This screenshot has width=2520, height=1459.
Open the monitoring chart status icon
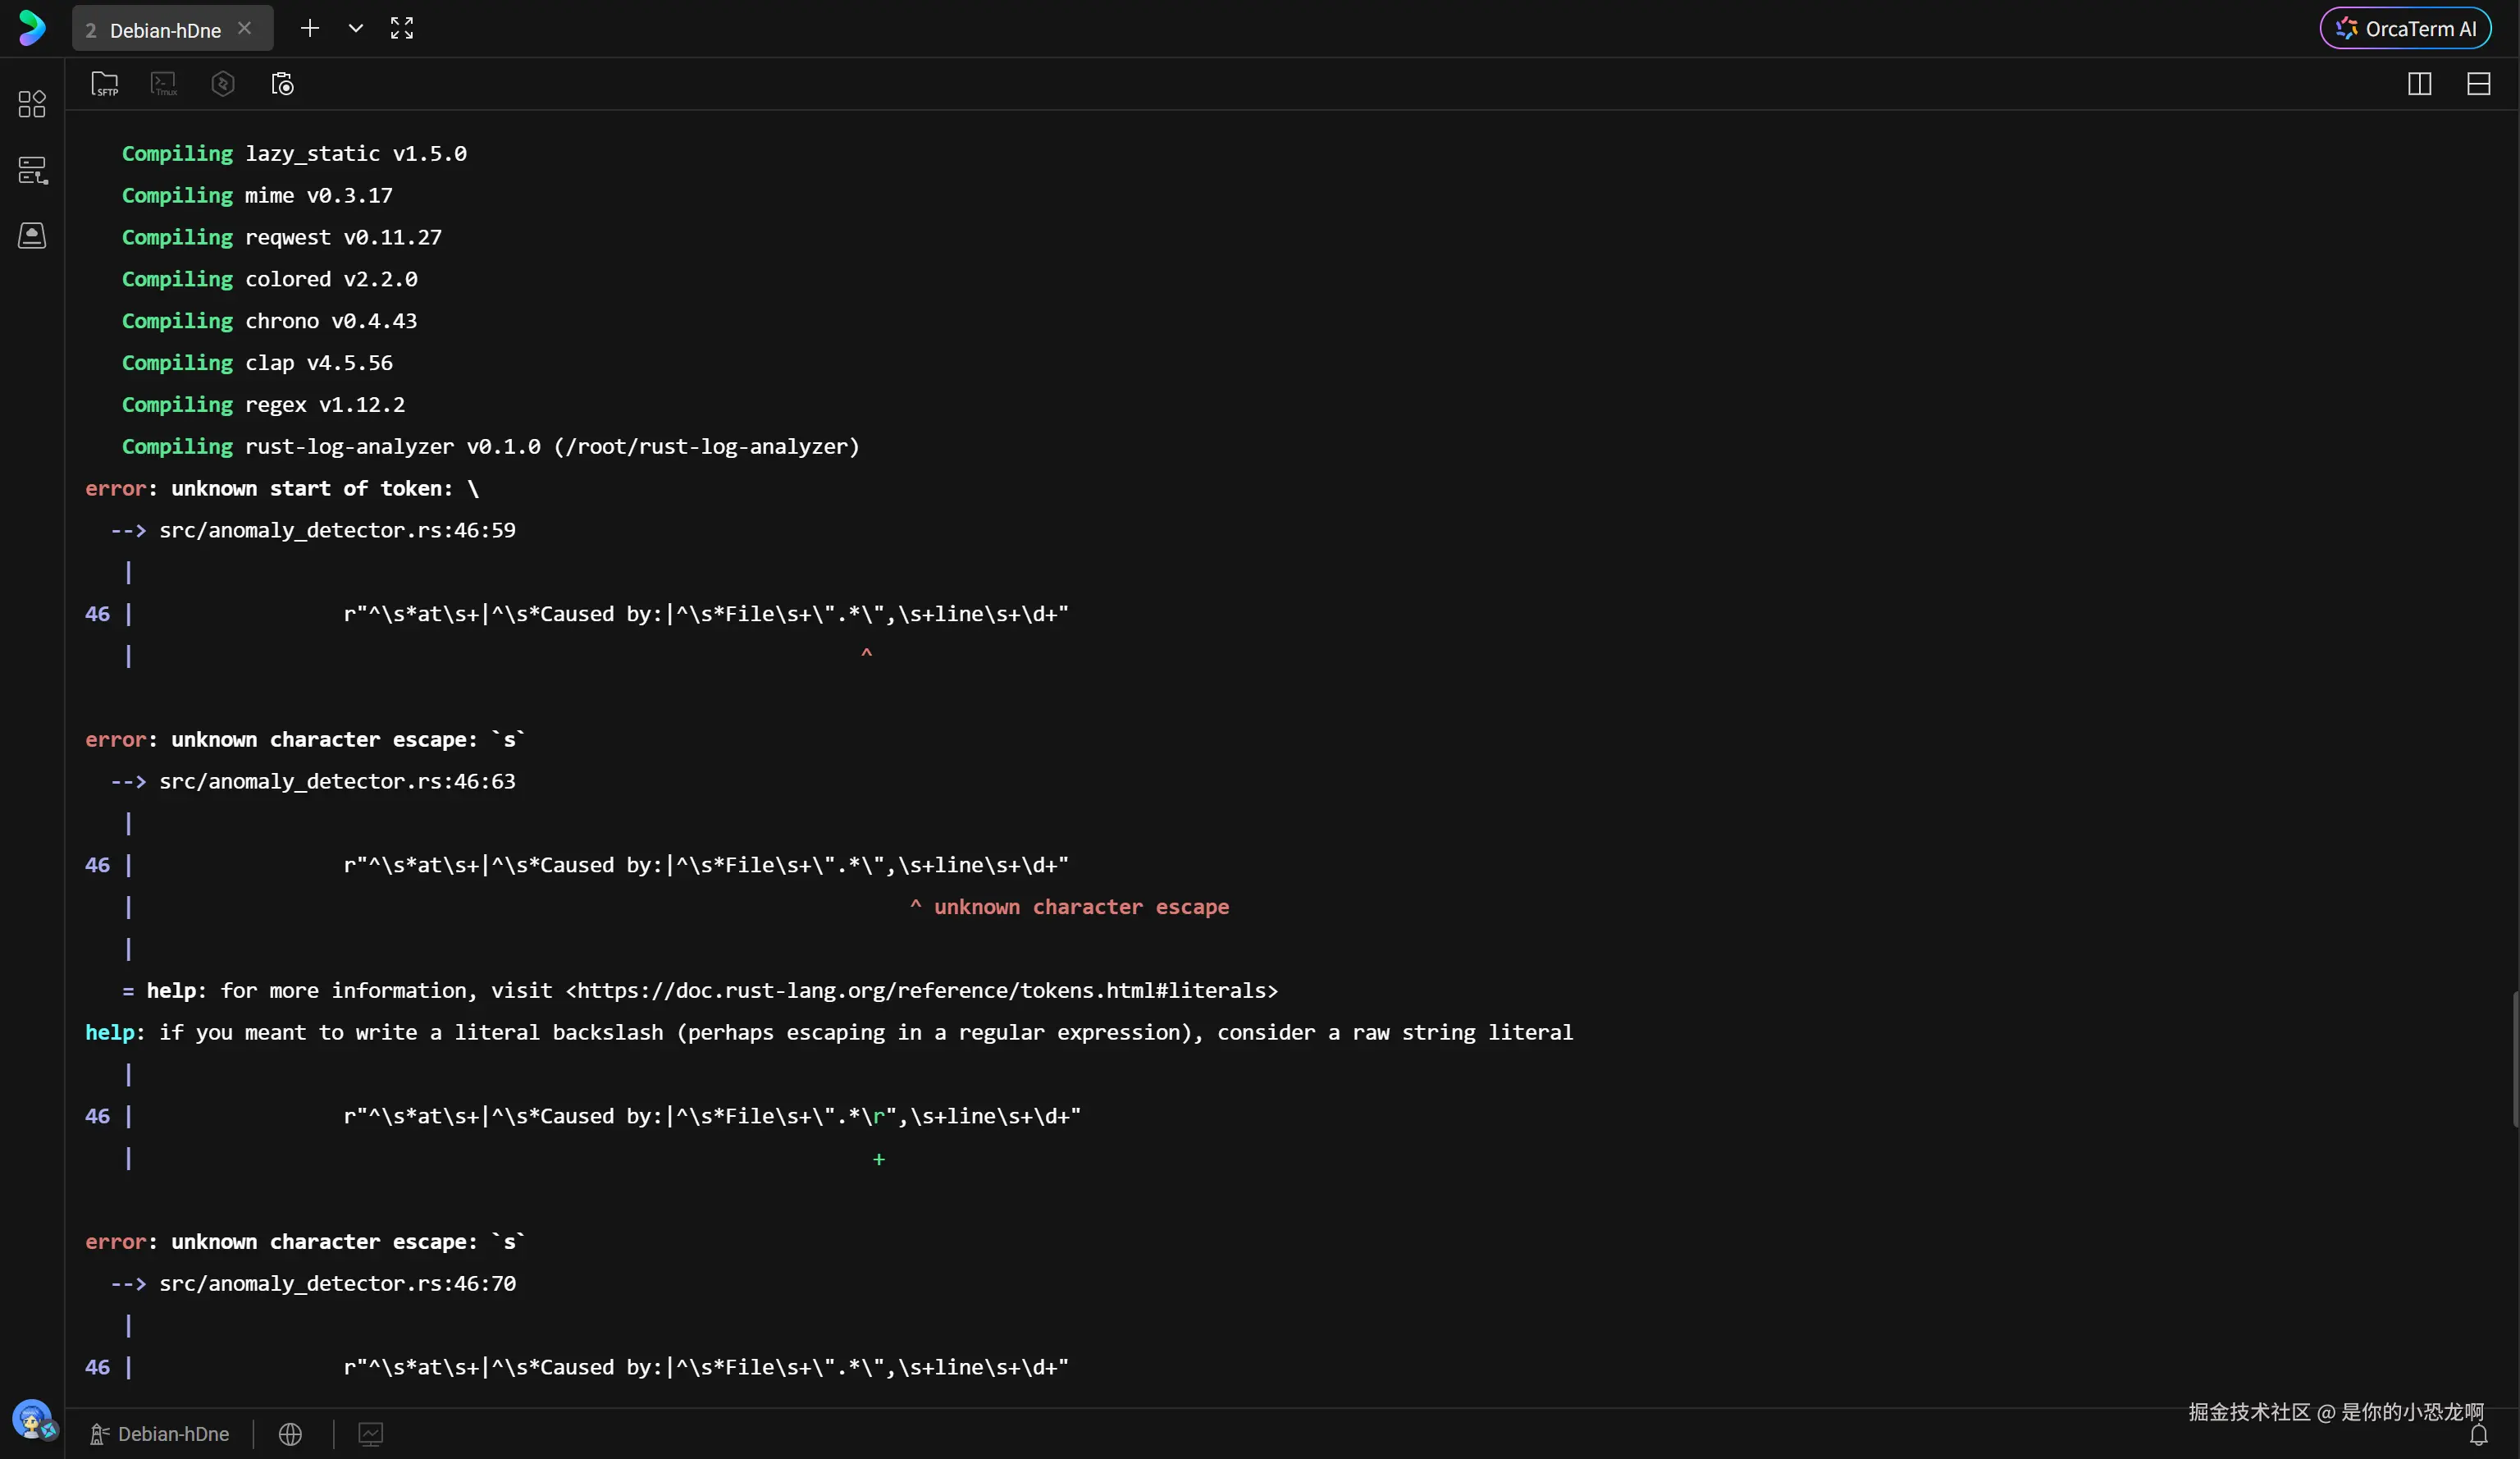(x=370, y=1434)
